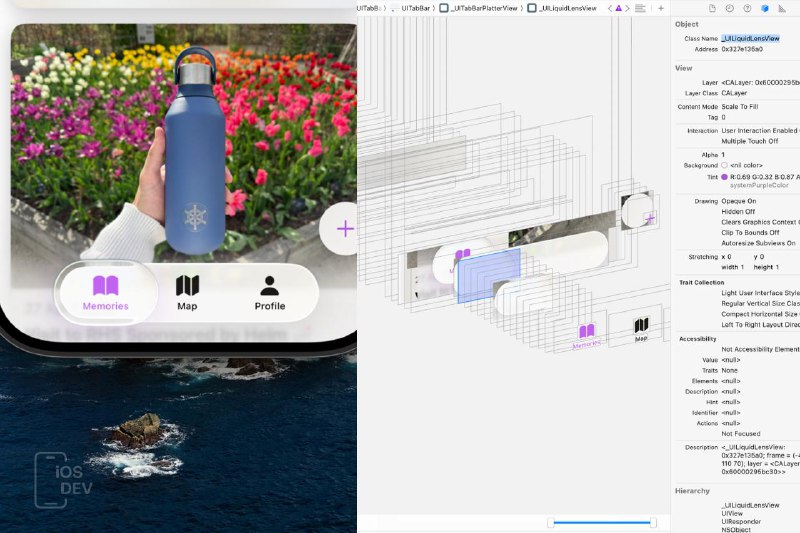Click the Not Accessibility Element text
This screenshot has width=800, height=533.
tap(760, 349)
